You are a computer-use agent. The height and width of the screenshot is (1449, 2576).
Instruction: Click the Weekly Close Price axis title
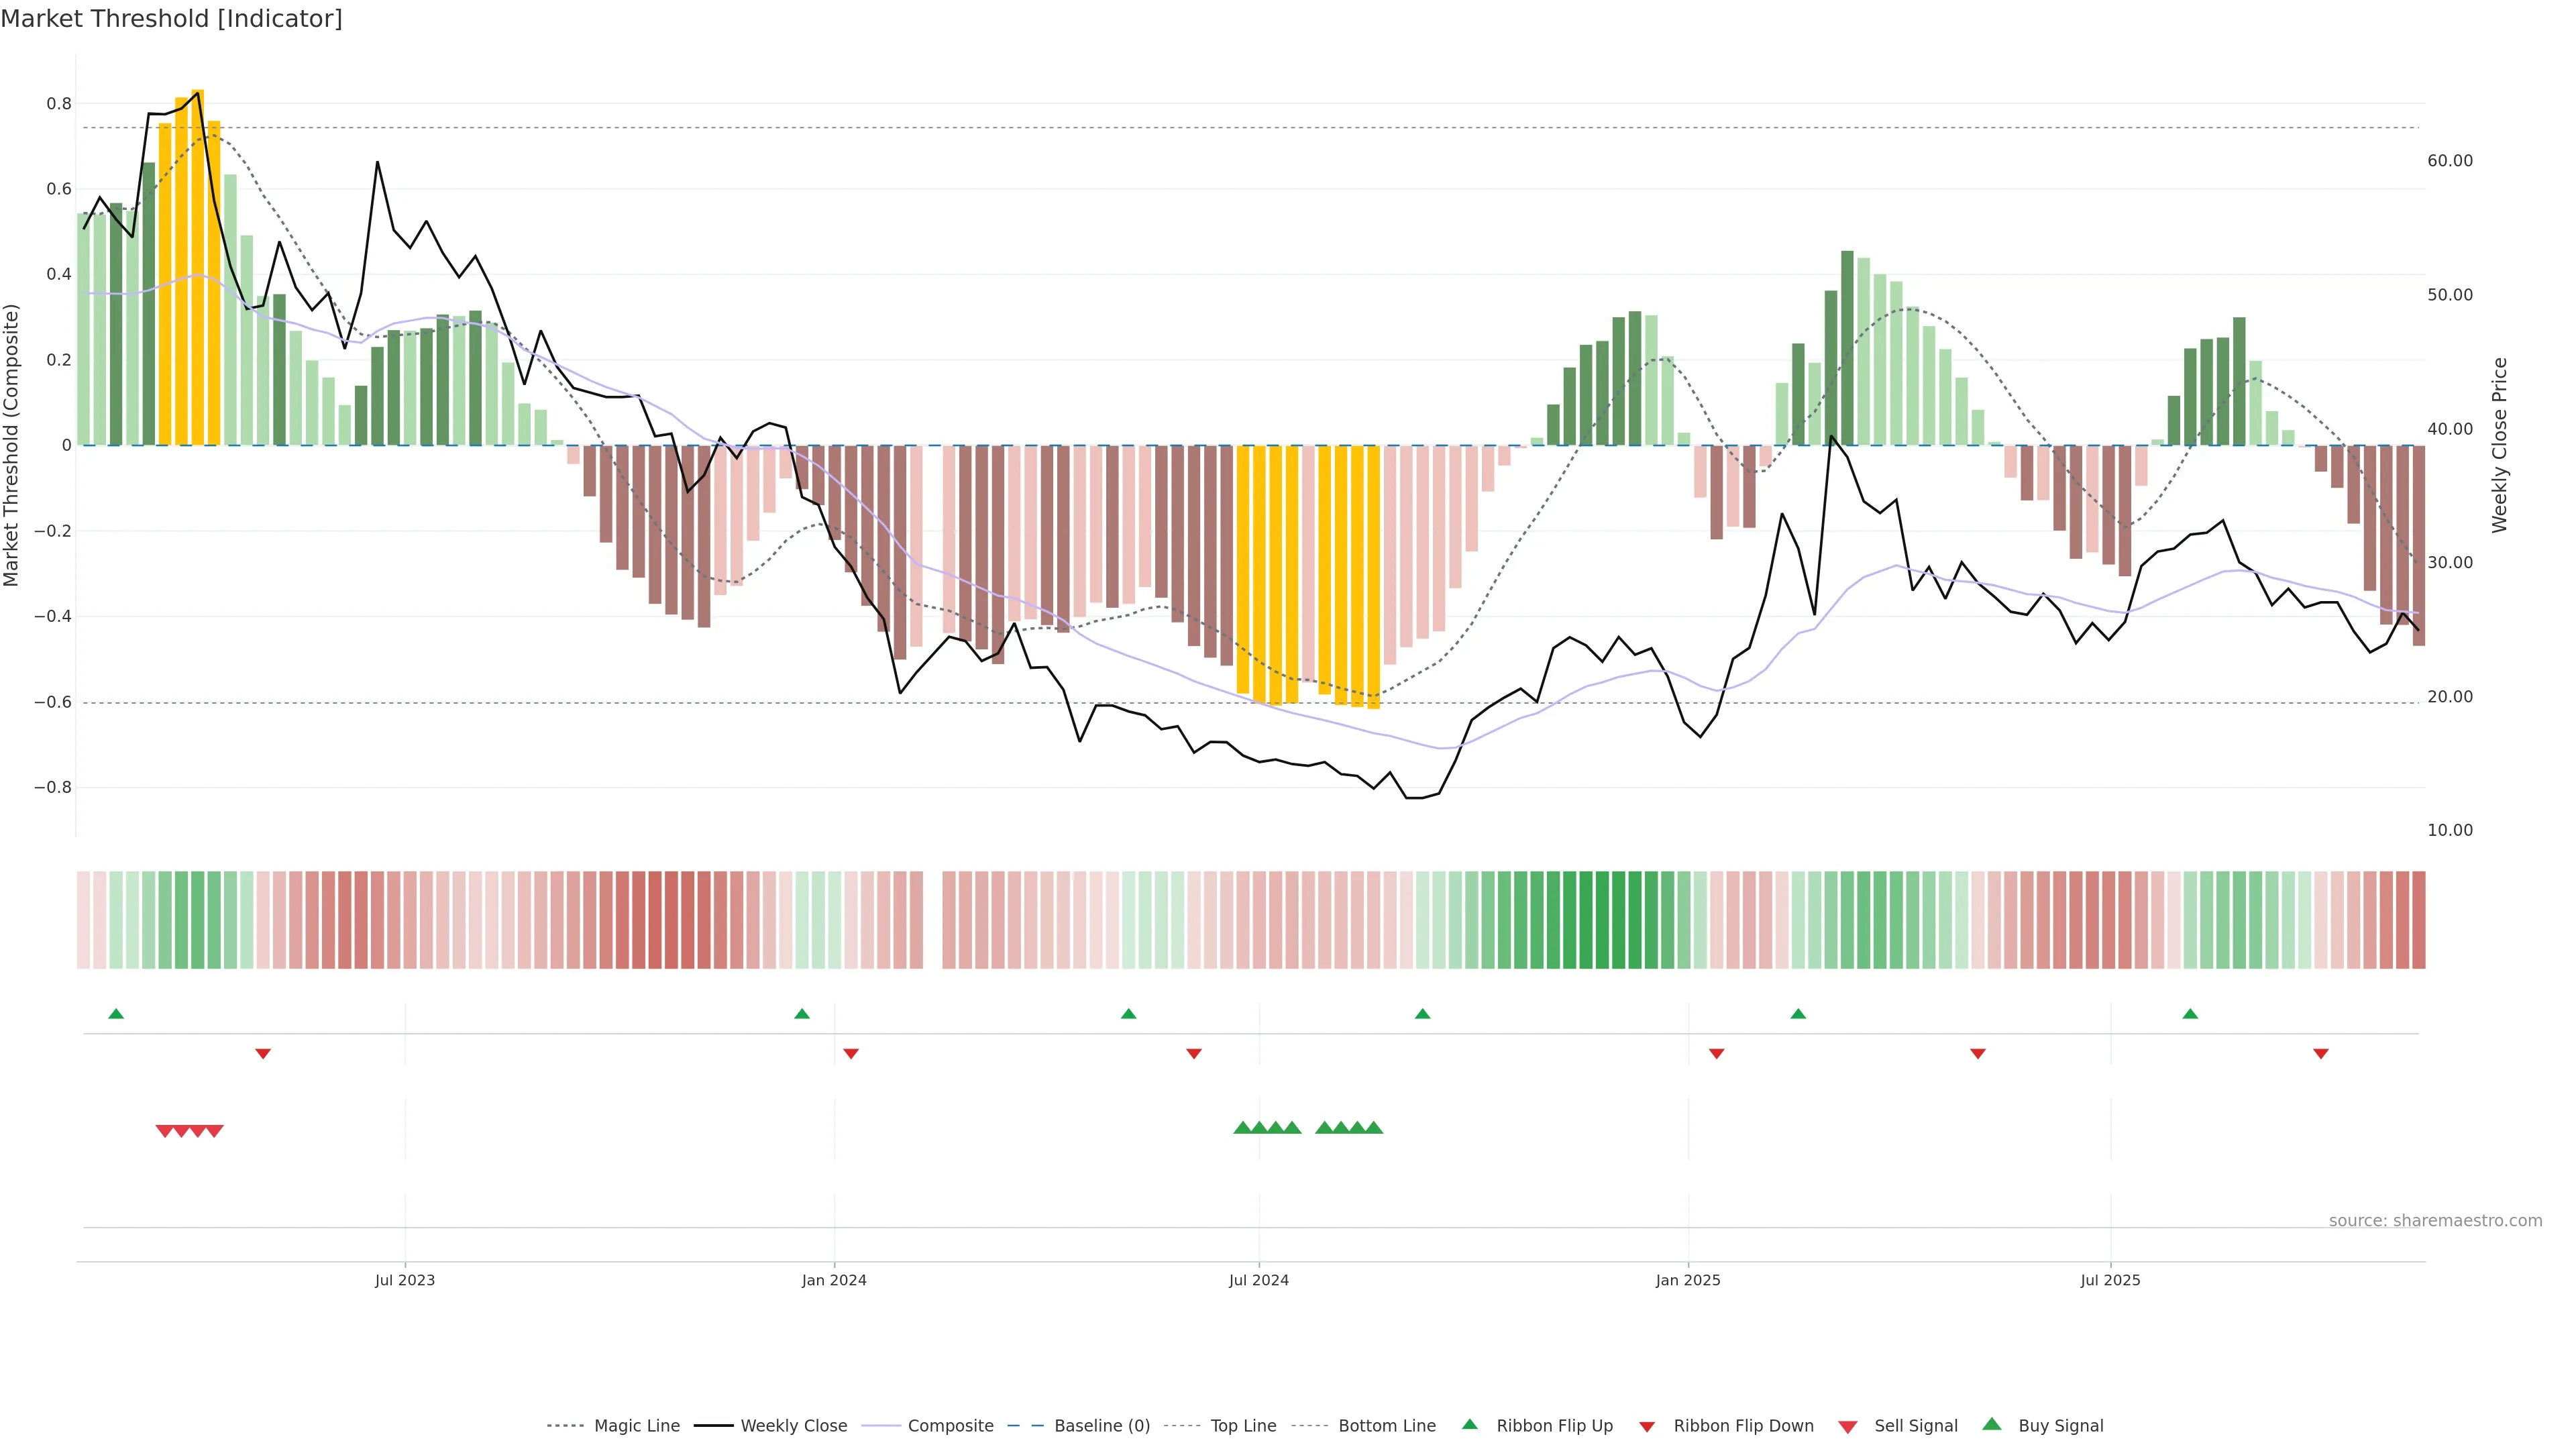[2500, 445]
